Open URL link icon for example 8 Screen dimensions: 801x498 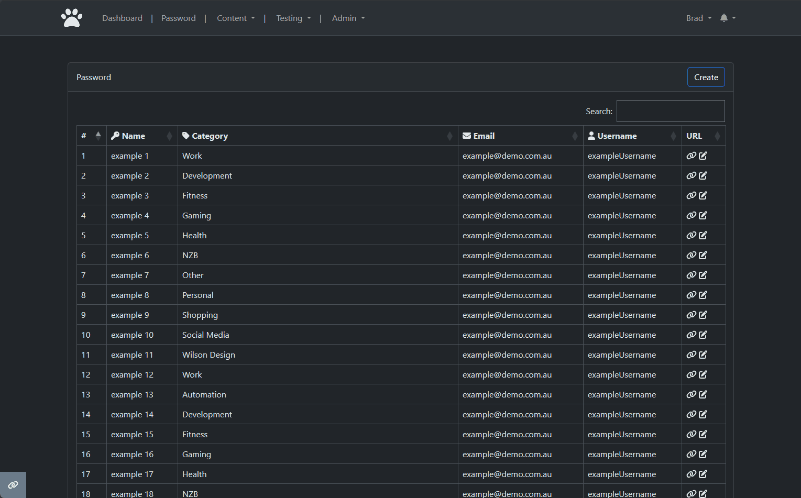691,295
